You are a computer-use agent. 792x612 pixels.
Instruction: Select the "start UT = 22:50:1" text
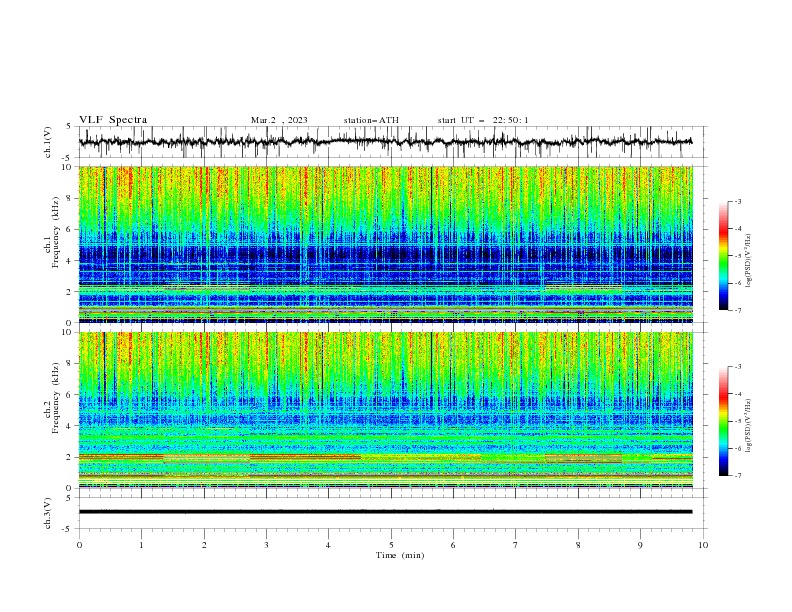tap(483, 120)
